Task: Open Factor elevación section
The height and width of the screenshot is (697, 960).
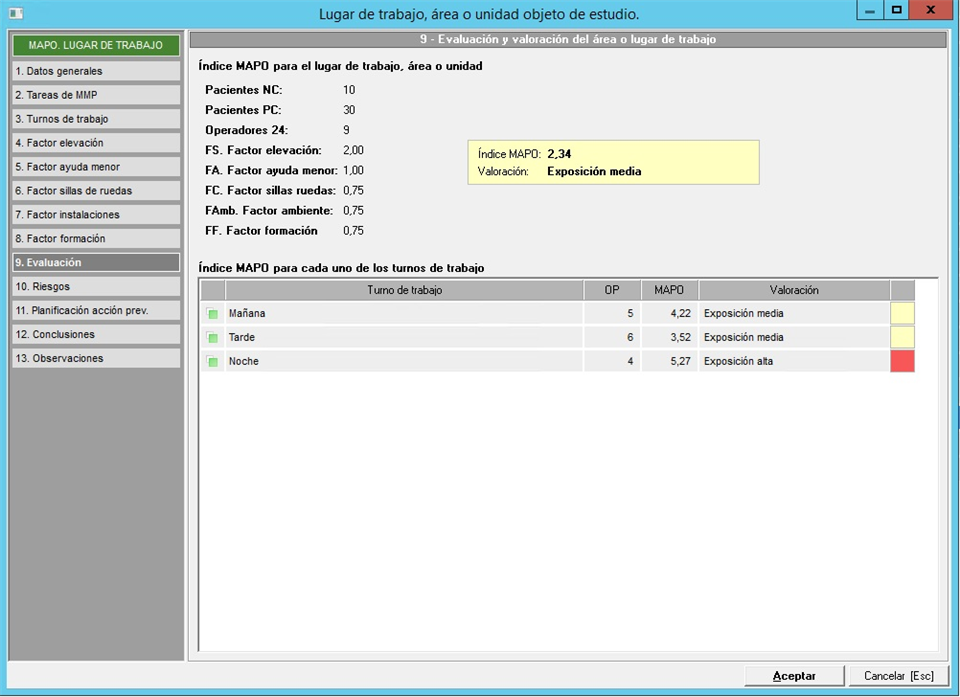Action: point(95,143)
